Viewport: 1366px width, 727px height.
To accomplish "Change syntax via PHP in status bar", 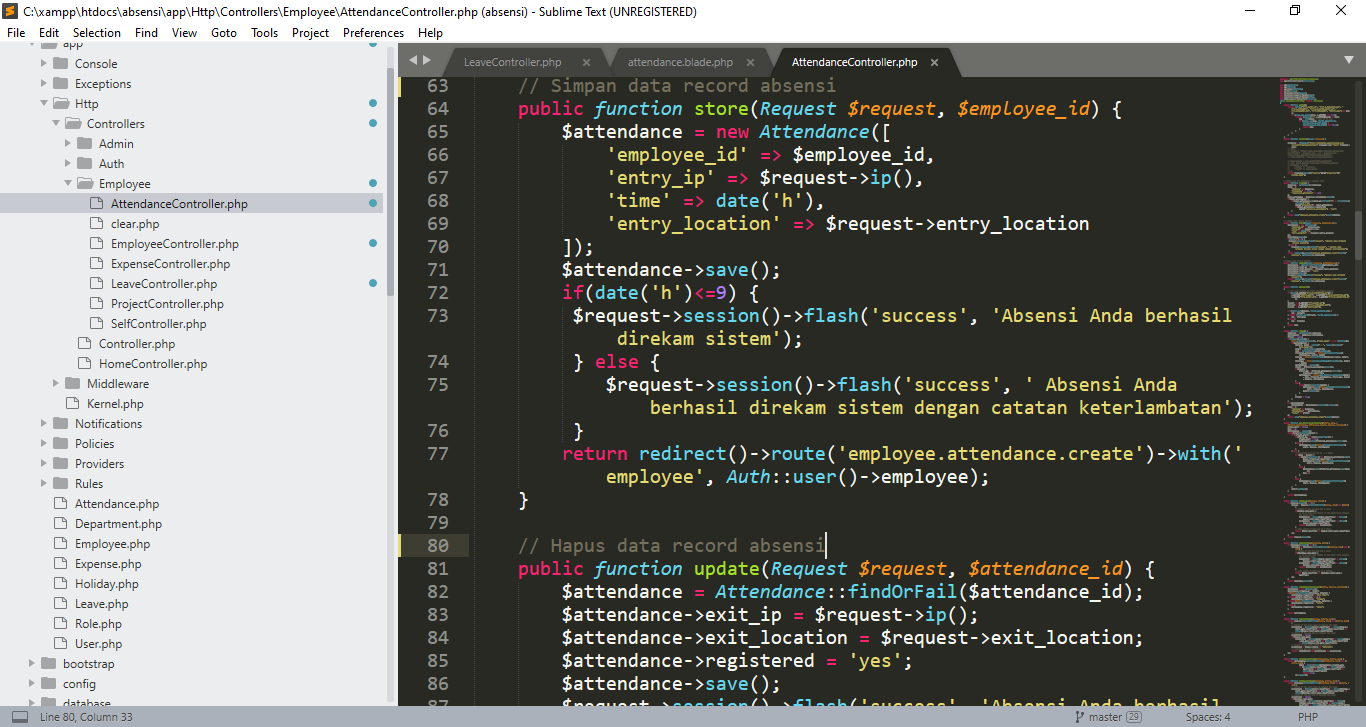I will pos(1308,717).
